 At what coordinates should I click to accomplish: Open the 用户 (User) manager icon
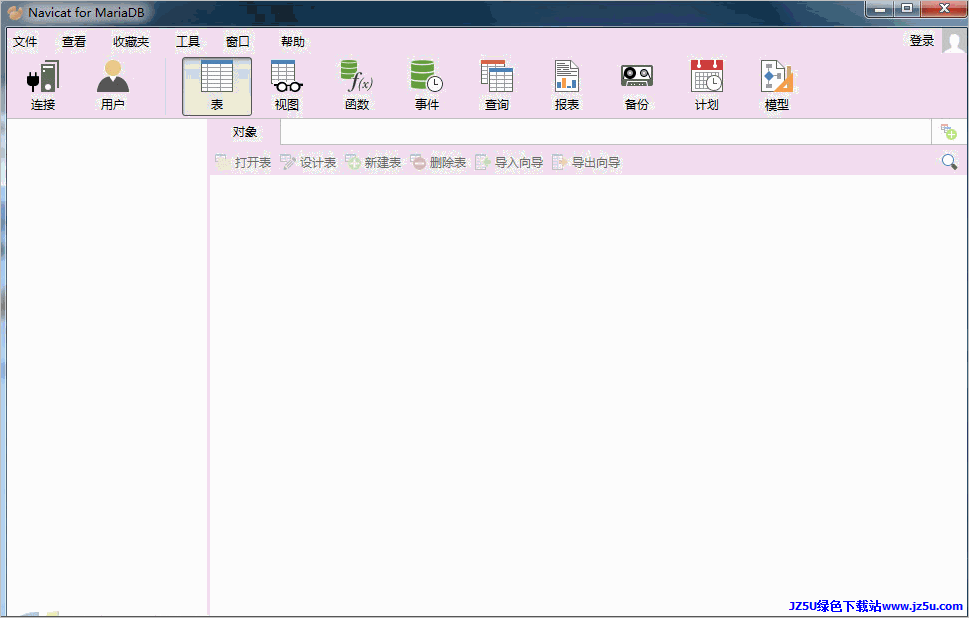(x=112, y=86)
